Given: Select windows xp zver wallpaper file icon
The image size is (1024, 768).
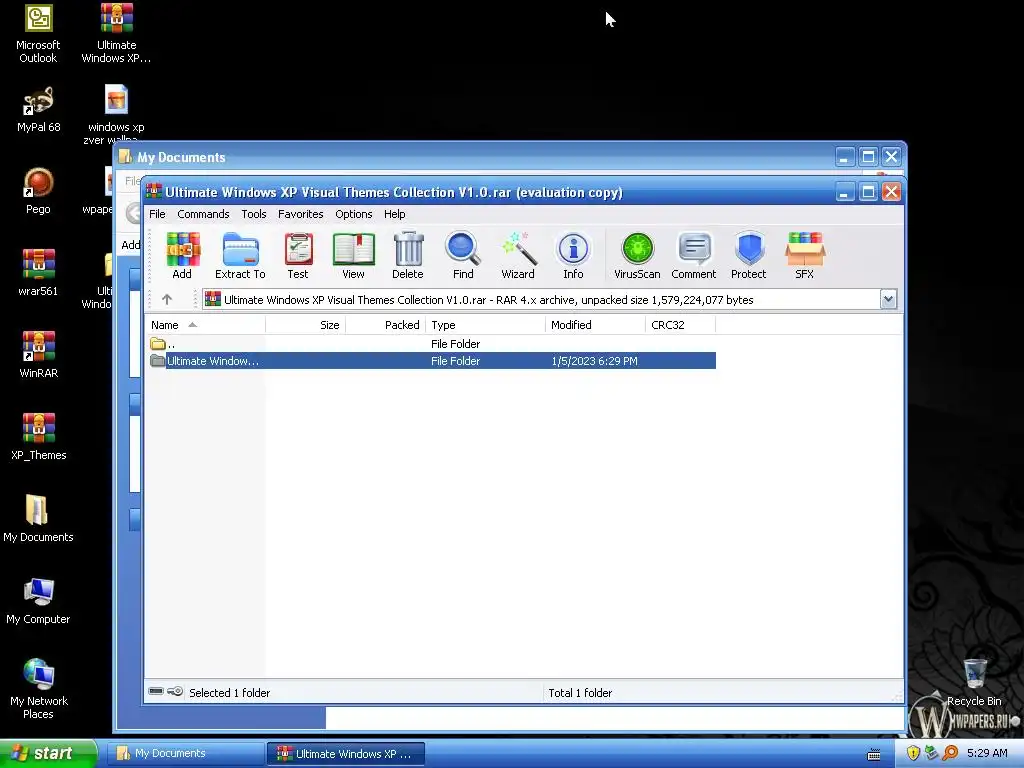Looking at the screenshot, I should pos(116,114).
